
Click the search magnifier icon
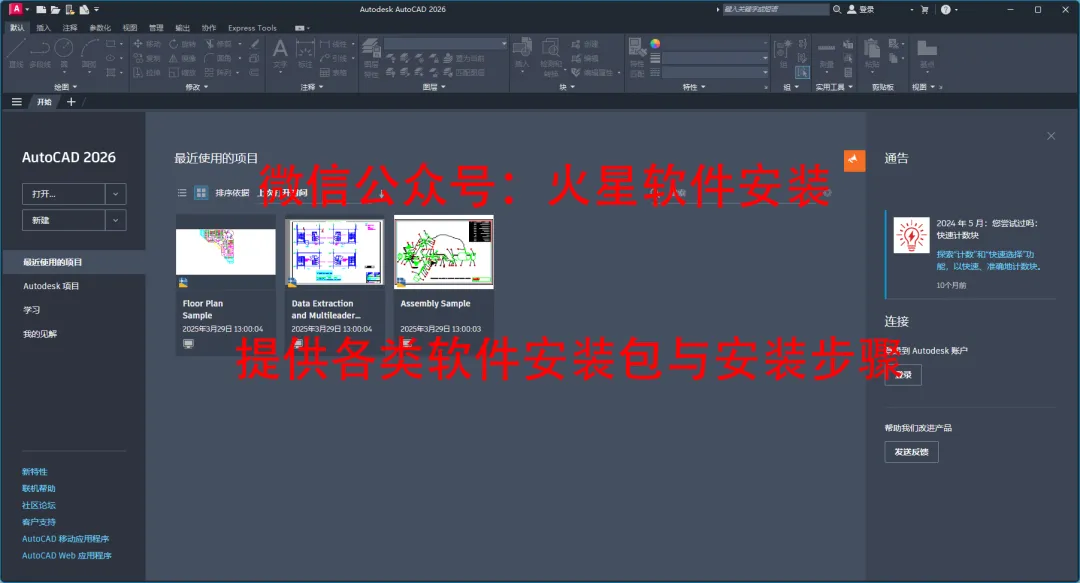(x=837, y=10)
